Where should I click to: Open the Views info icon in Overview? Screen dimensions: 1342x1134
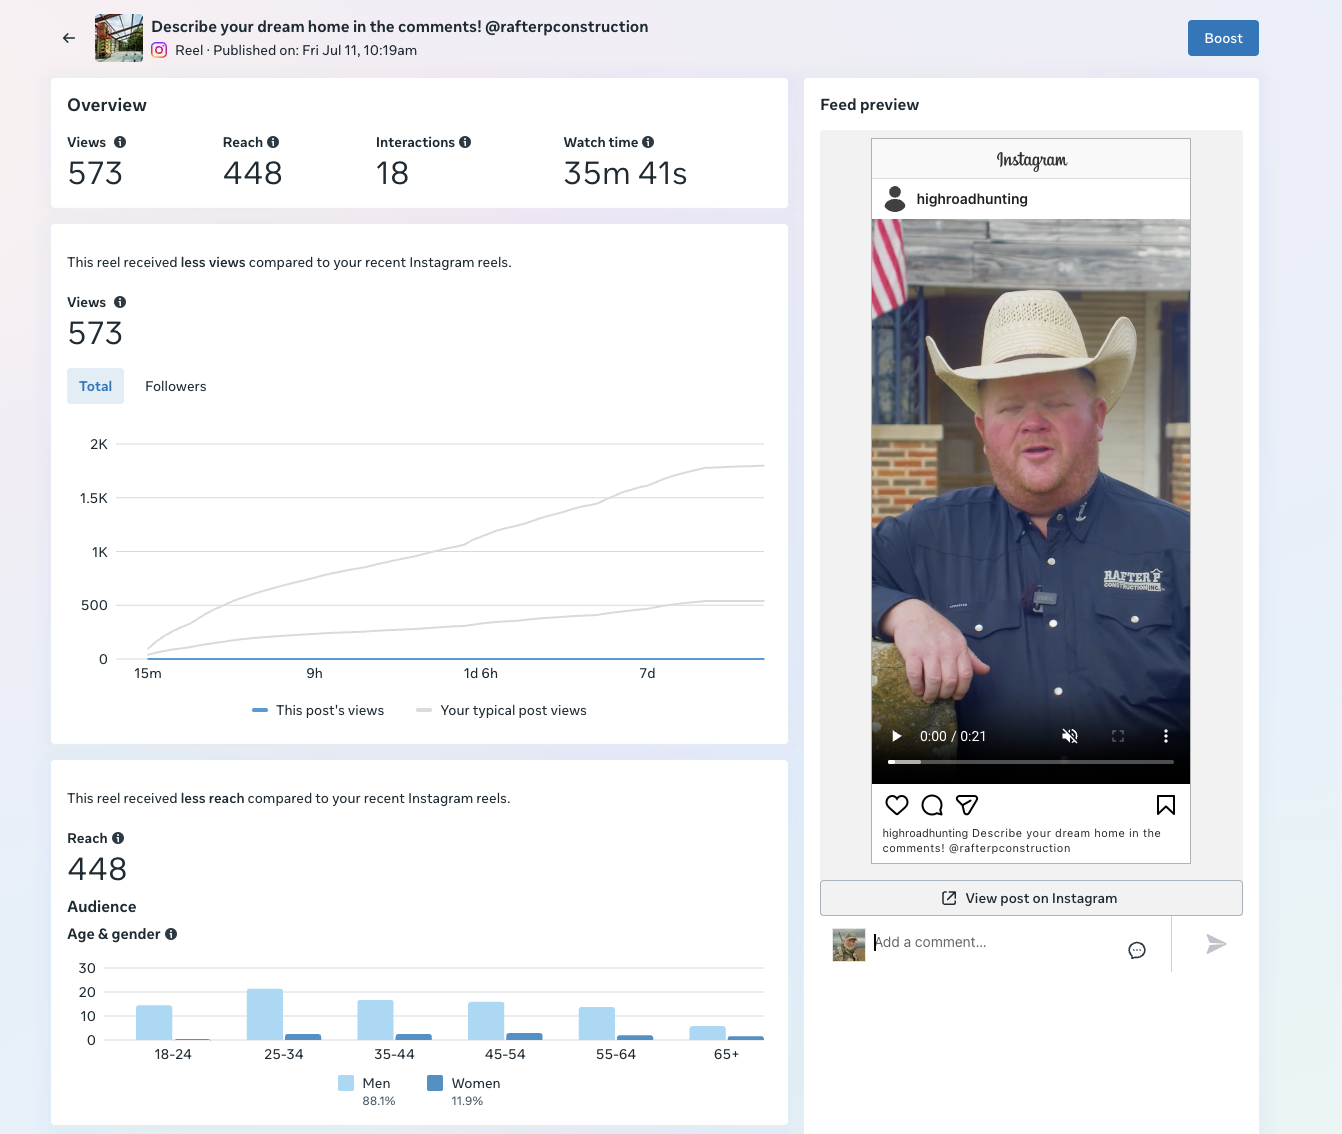point(120,142)
